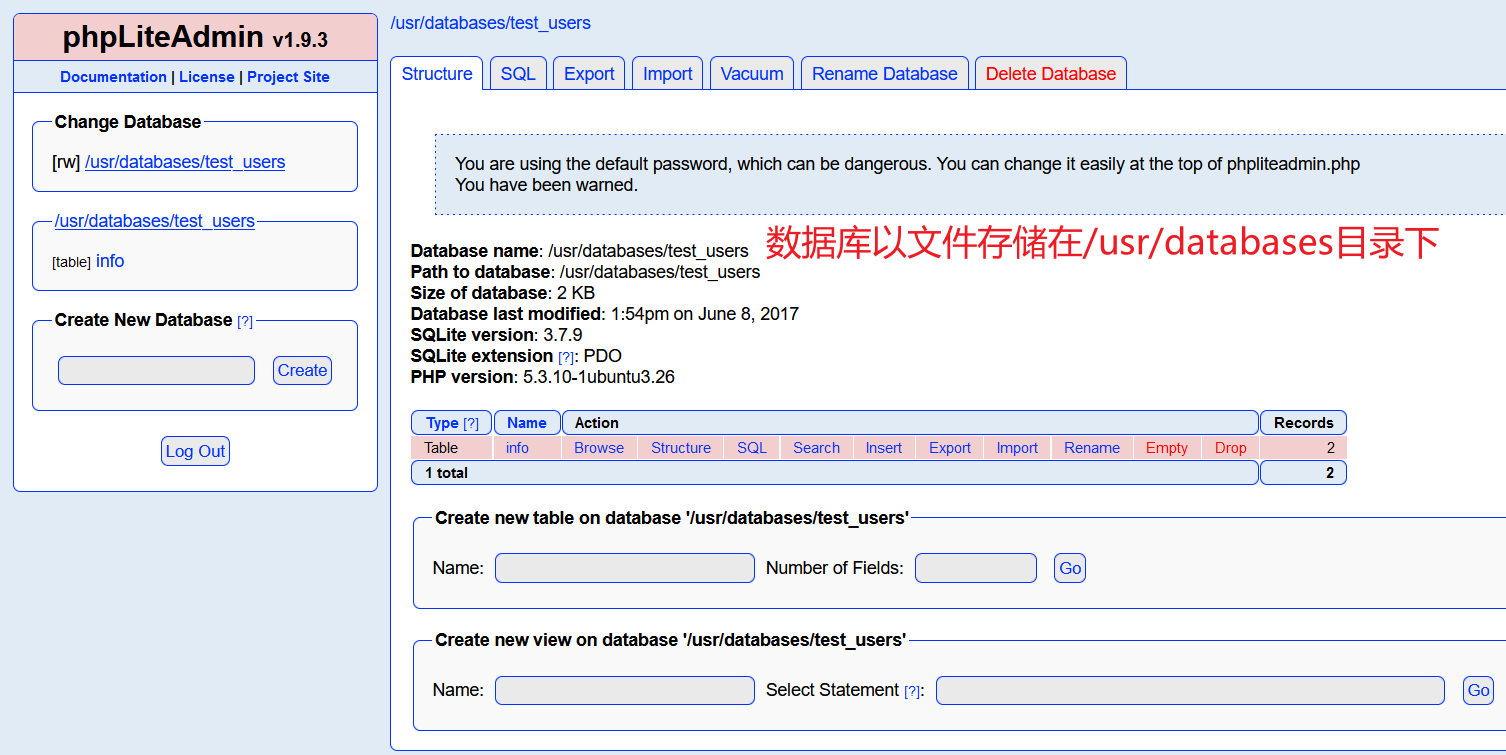Drop the info table
The image size is (1506, 755).
click(1231, 448)
